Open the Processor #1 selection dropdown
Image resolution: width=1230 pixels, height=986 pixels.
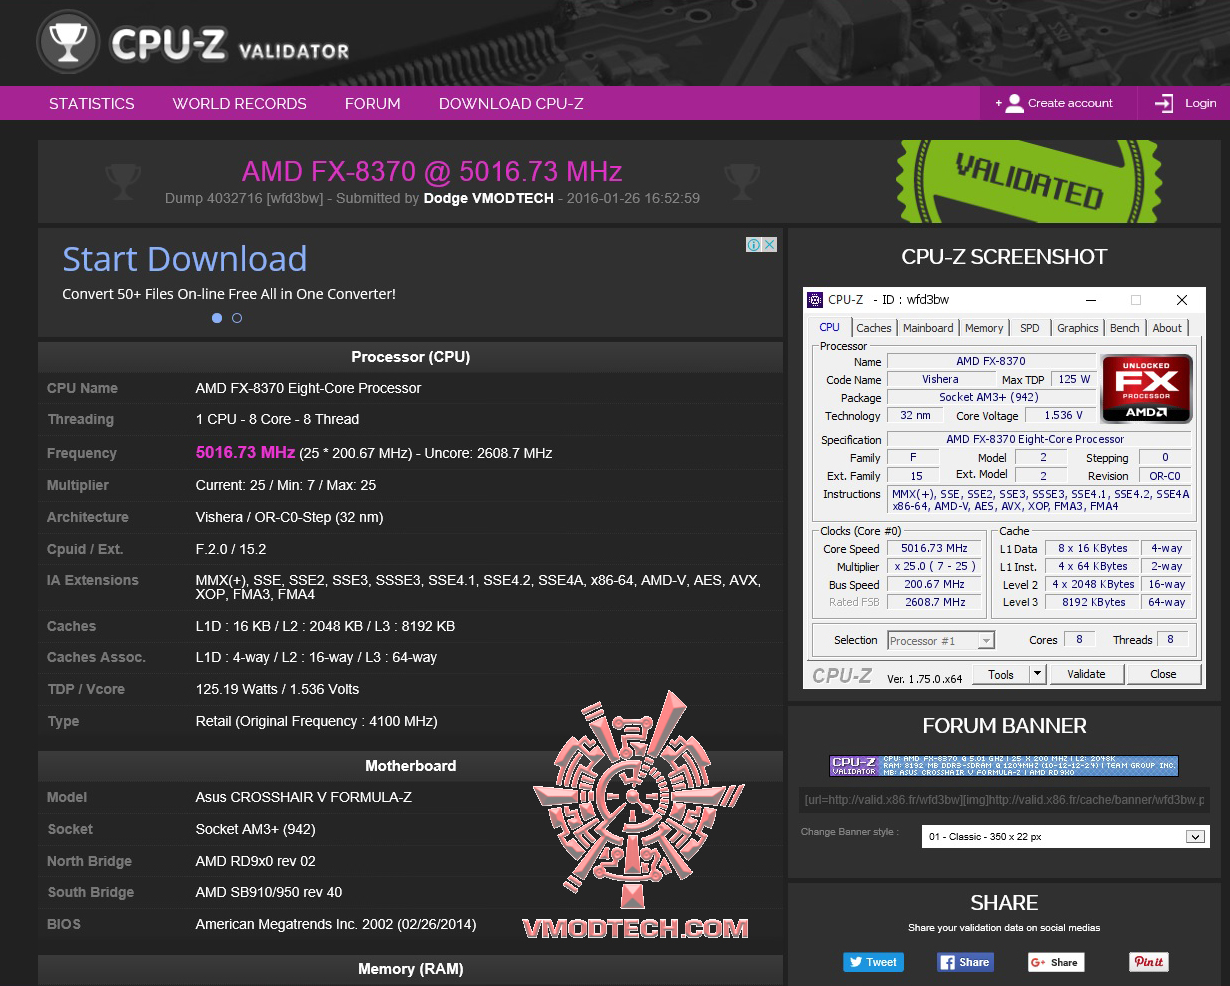pos(940,640)
